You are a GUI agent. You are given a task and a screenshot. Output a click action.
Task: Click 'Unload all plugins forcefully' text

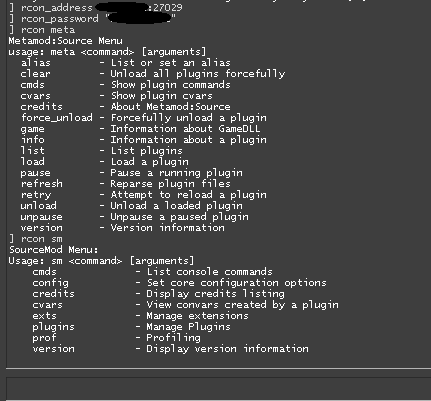[198, 74]
